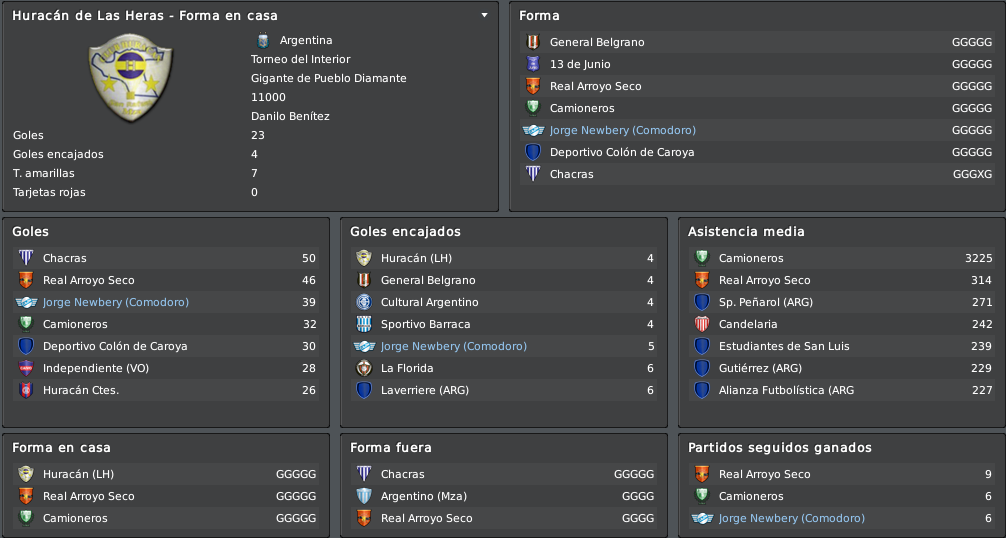The width and height of the screenshot is (1006, 538).
Task: Select Torneo del Interior competition
Action: tap(300, 59)
